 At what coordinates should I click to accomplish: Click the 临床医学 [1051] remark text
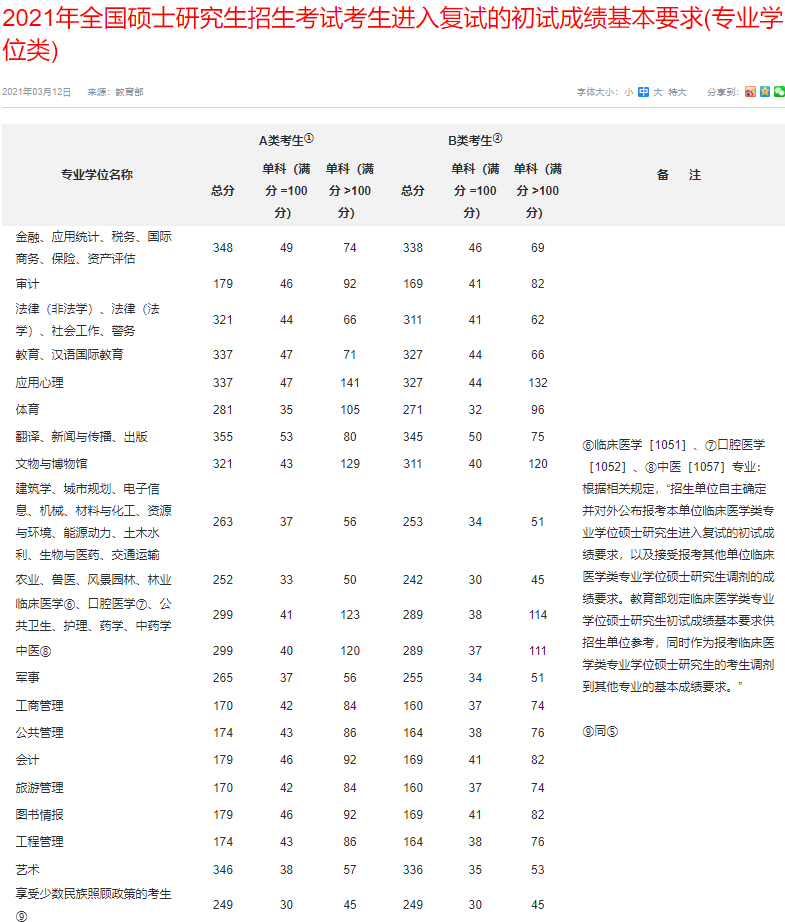622,445
